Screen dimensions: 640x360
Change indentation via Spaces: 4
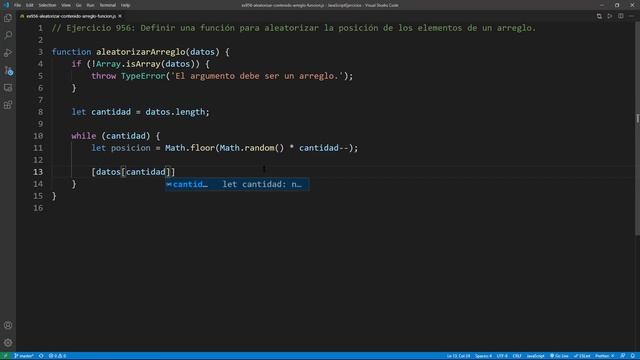pos(483,356)
